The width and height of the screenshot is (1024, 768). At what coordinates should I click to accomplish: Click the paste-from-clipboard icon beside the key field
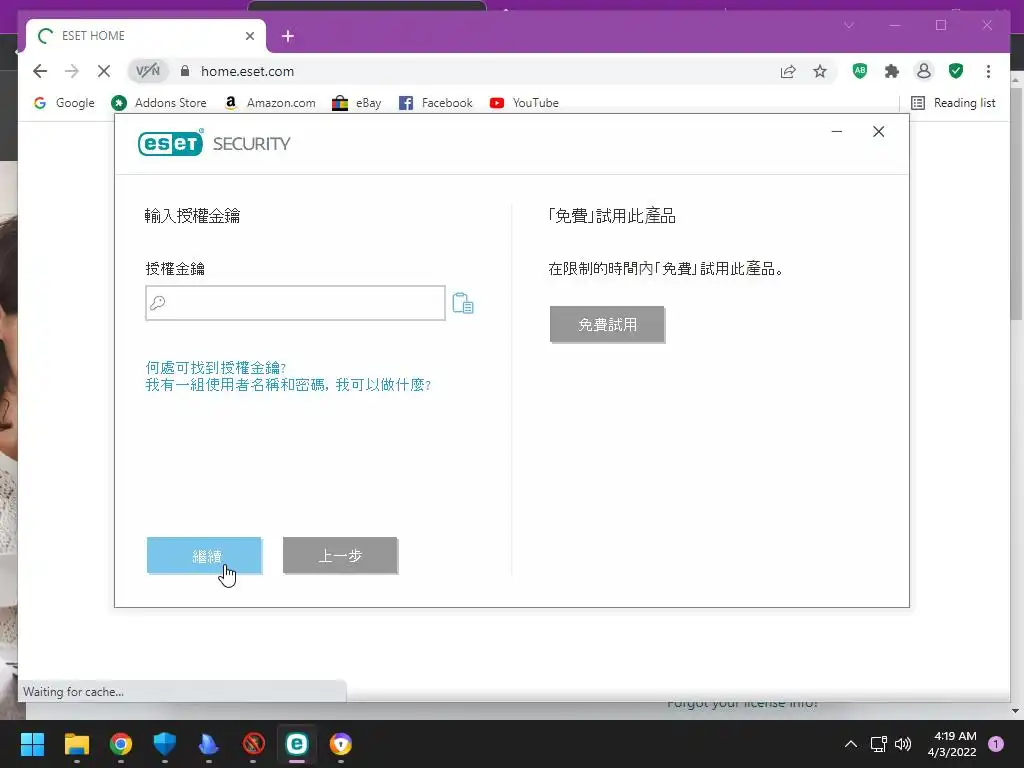point(462,303)
